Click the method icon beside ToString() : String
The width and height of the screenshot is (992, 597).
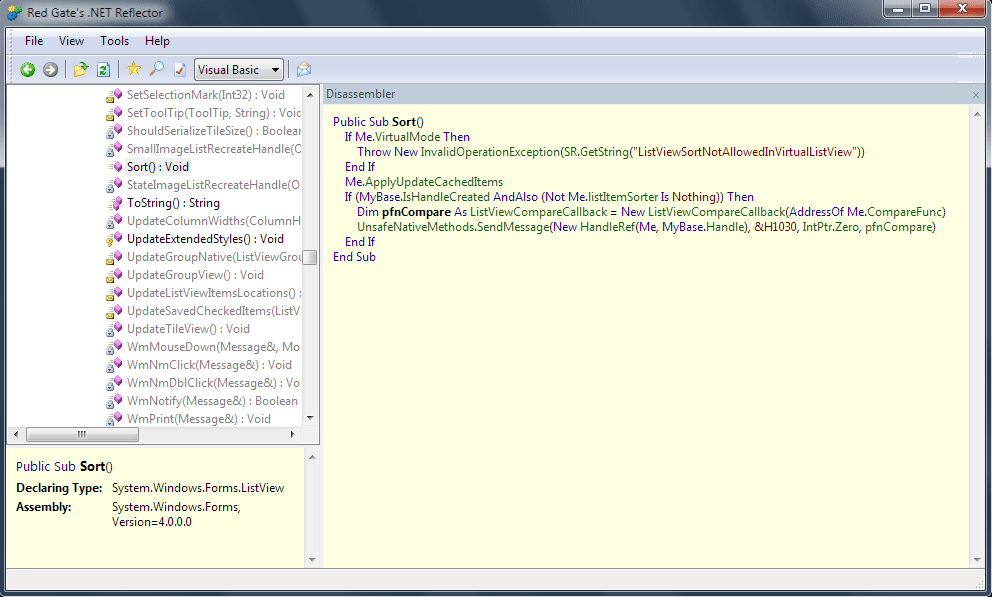click(x=115, y=203)
